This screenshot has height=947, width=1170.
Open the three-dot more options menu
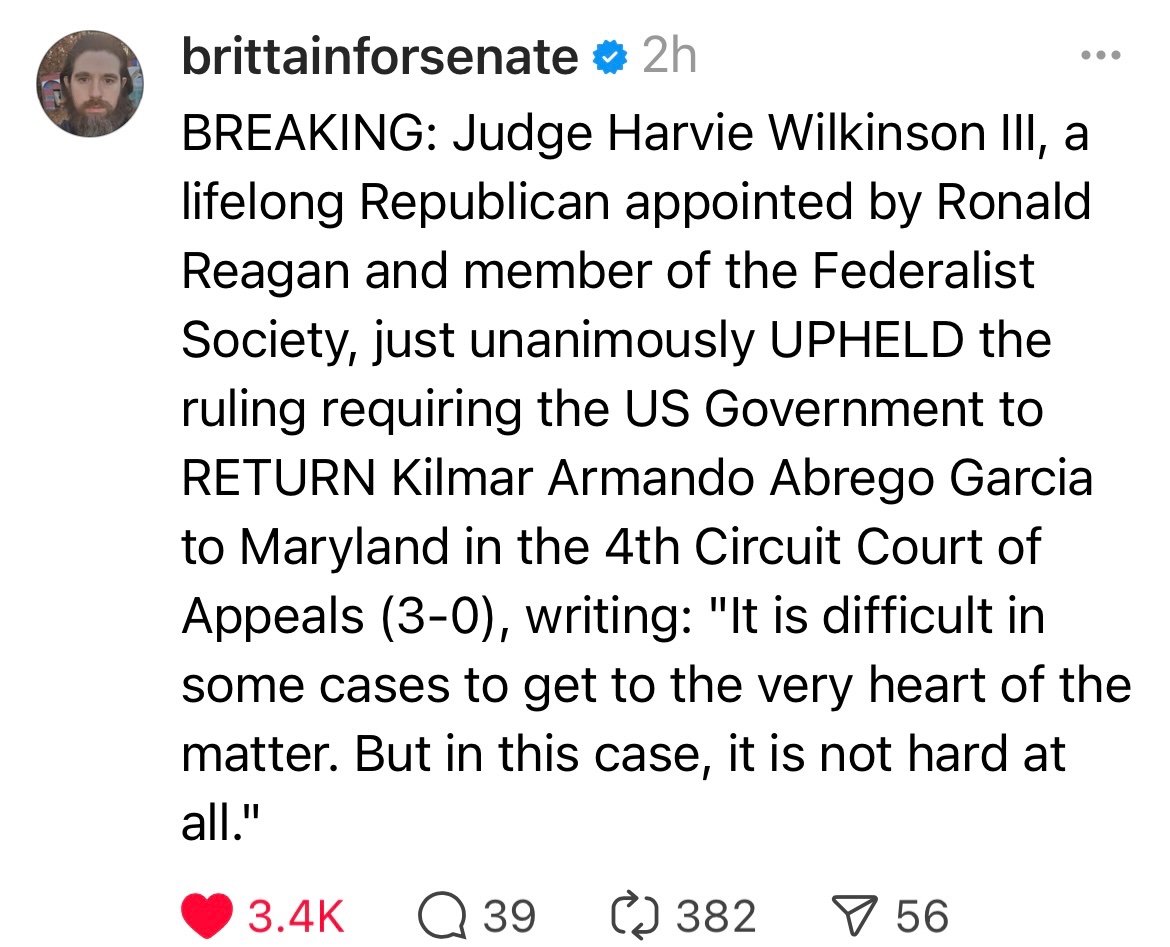pyautogui.click(x=1103, y=56)
